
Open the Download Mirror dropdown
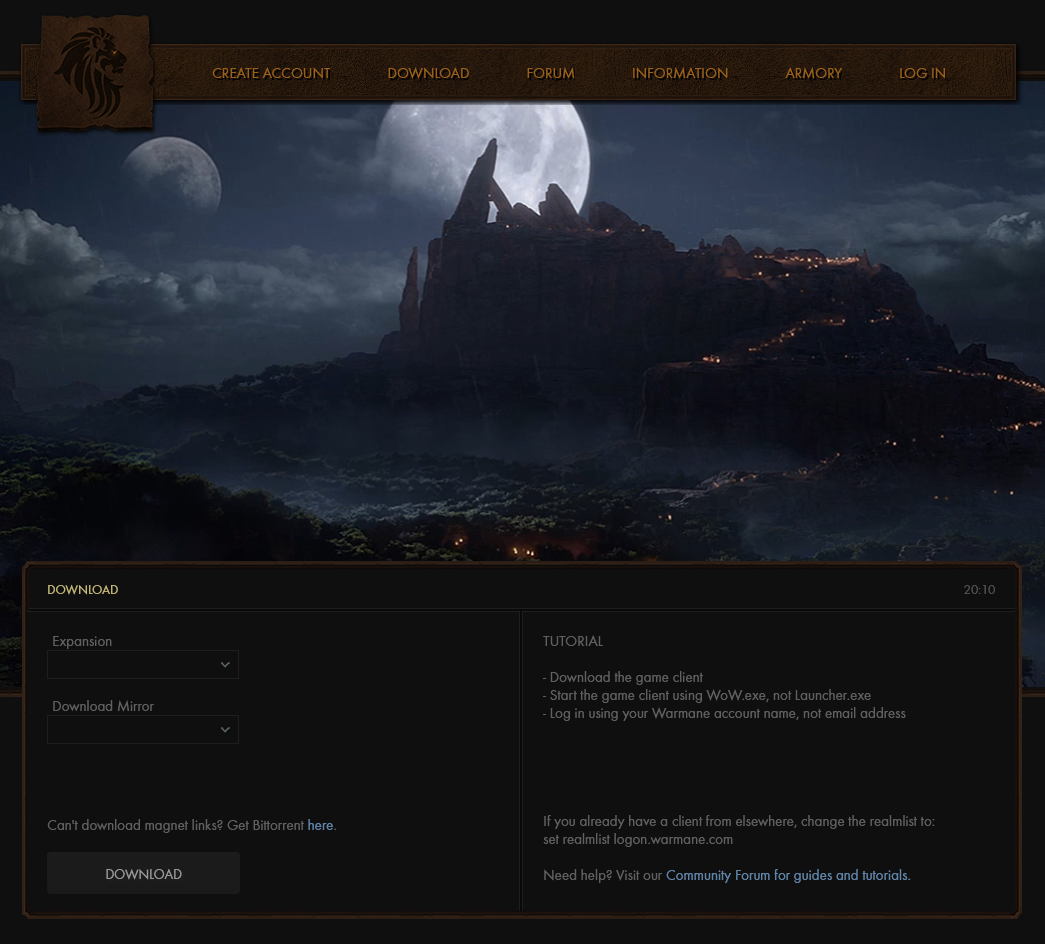[x=143, y=729]
